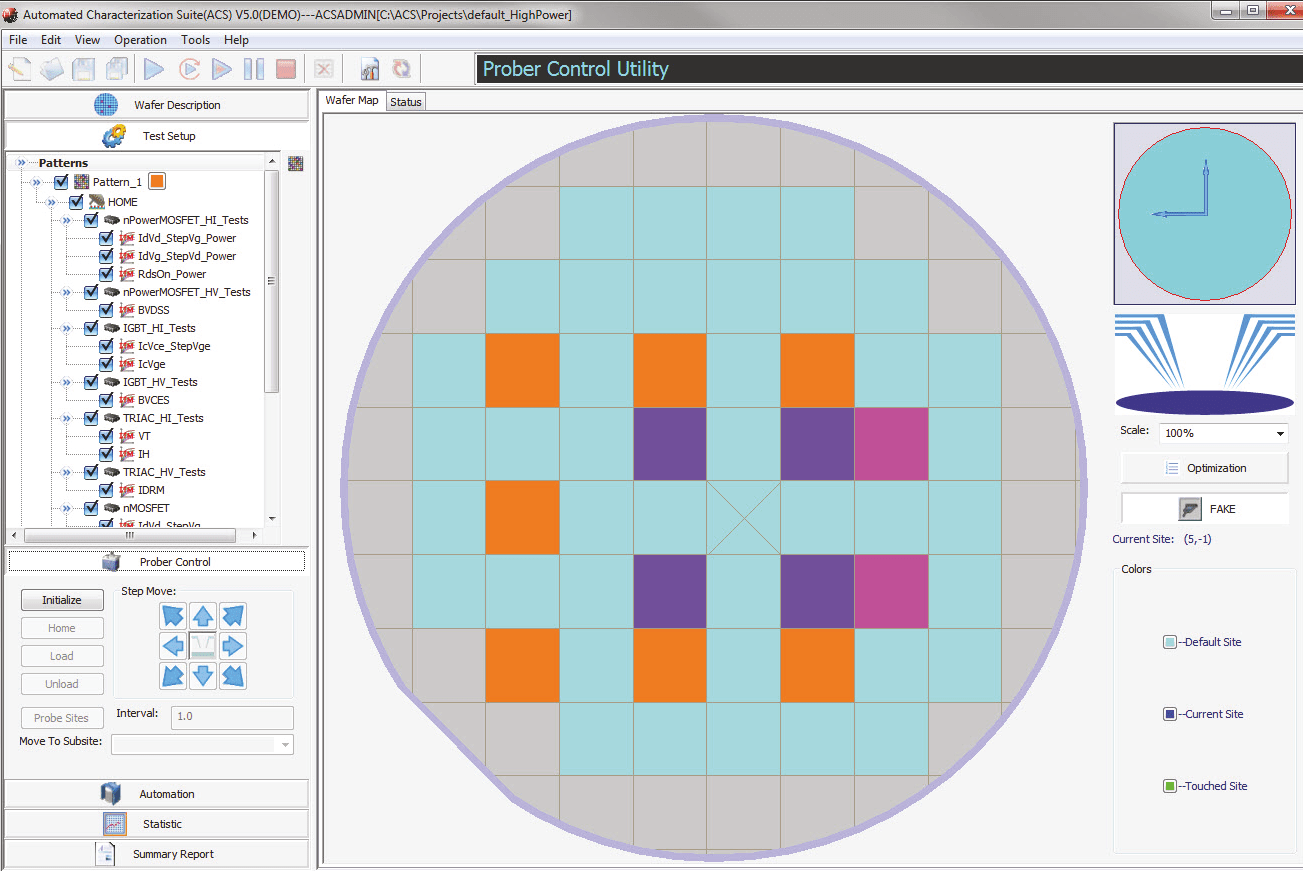The width and height of the screenshot is (1303, 871).
Task: Click the probe contact icon in step-move center
Action: tap(203, 646)
